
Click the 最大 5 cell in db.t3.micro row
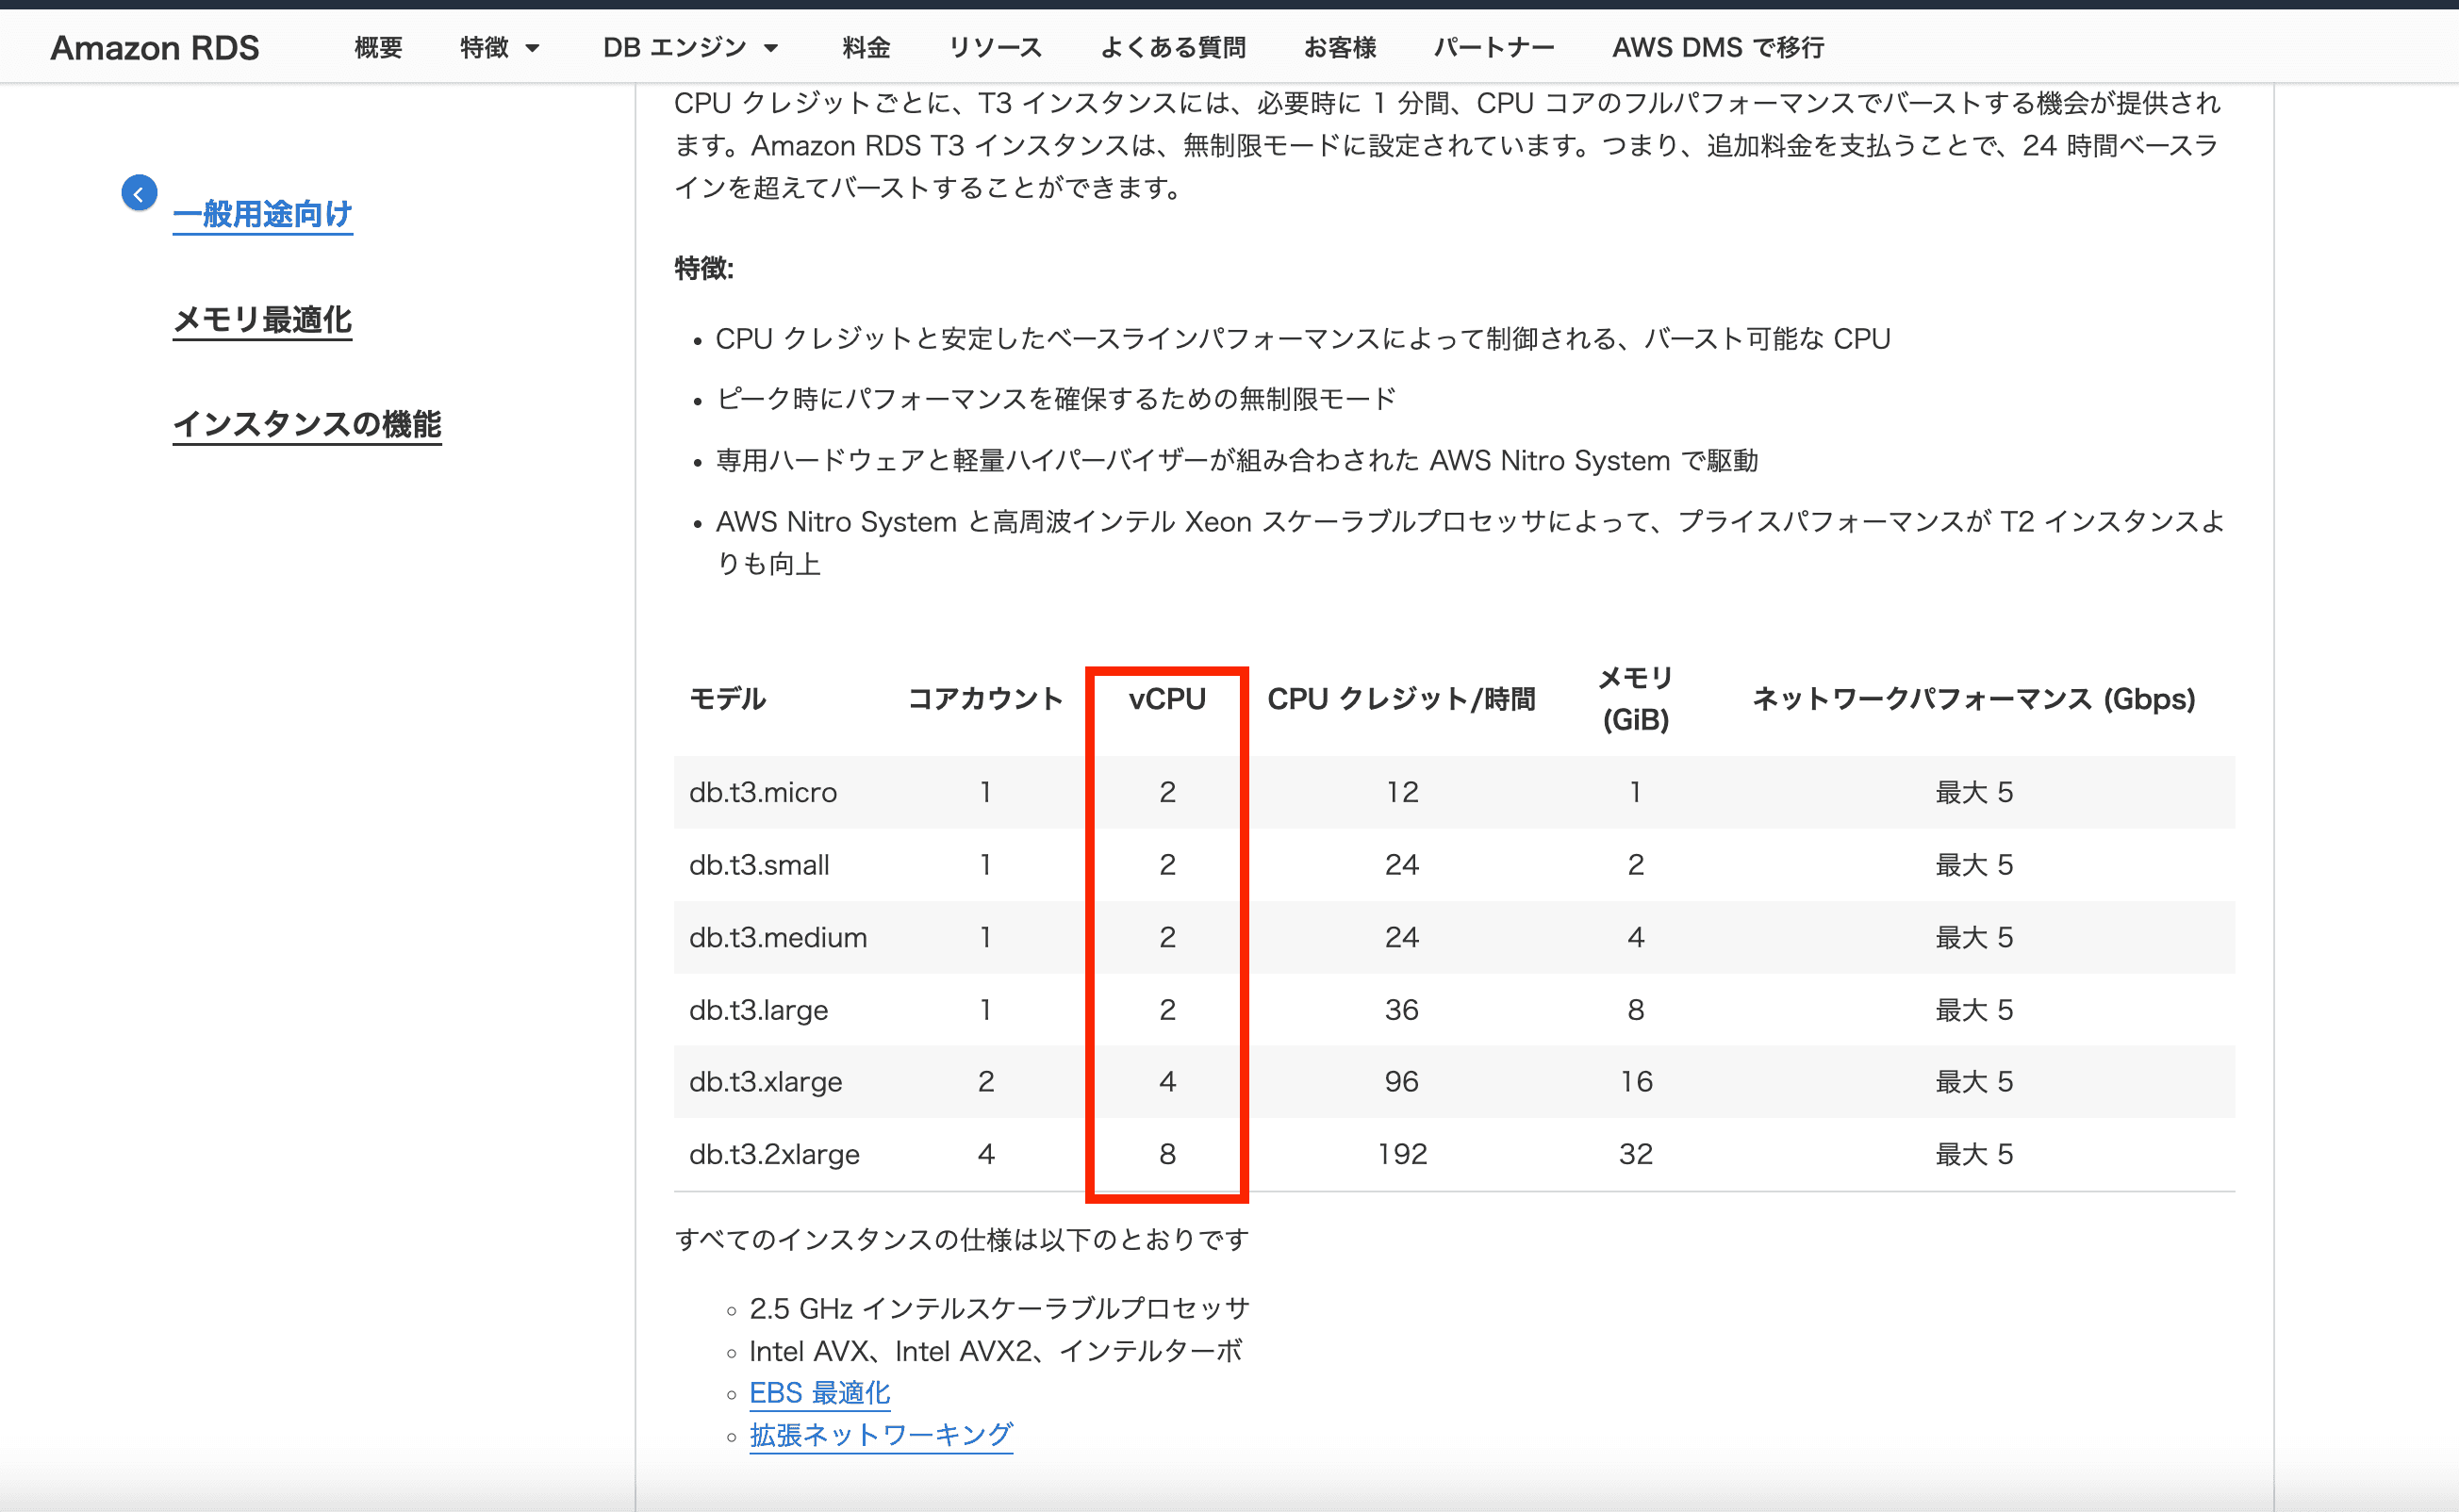(1973, 792)
